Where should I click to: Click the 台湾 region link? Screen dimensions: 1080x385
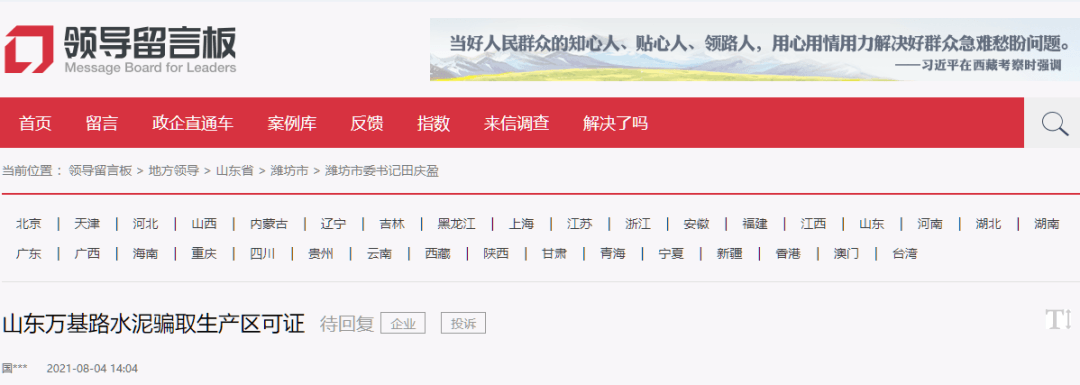click(x=904, y=253)
